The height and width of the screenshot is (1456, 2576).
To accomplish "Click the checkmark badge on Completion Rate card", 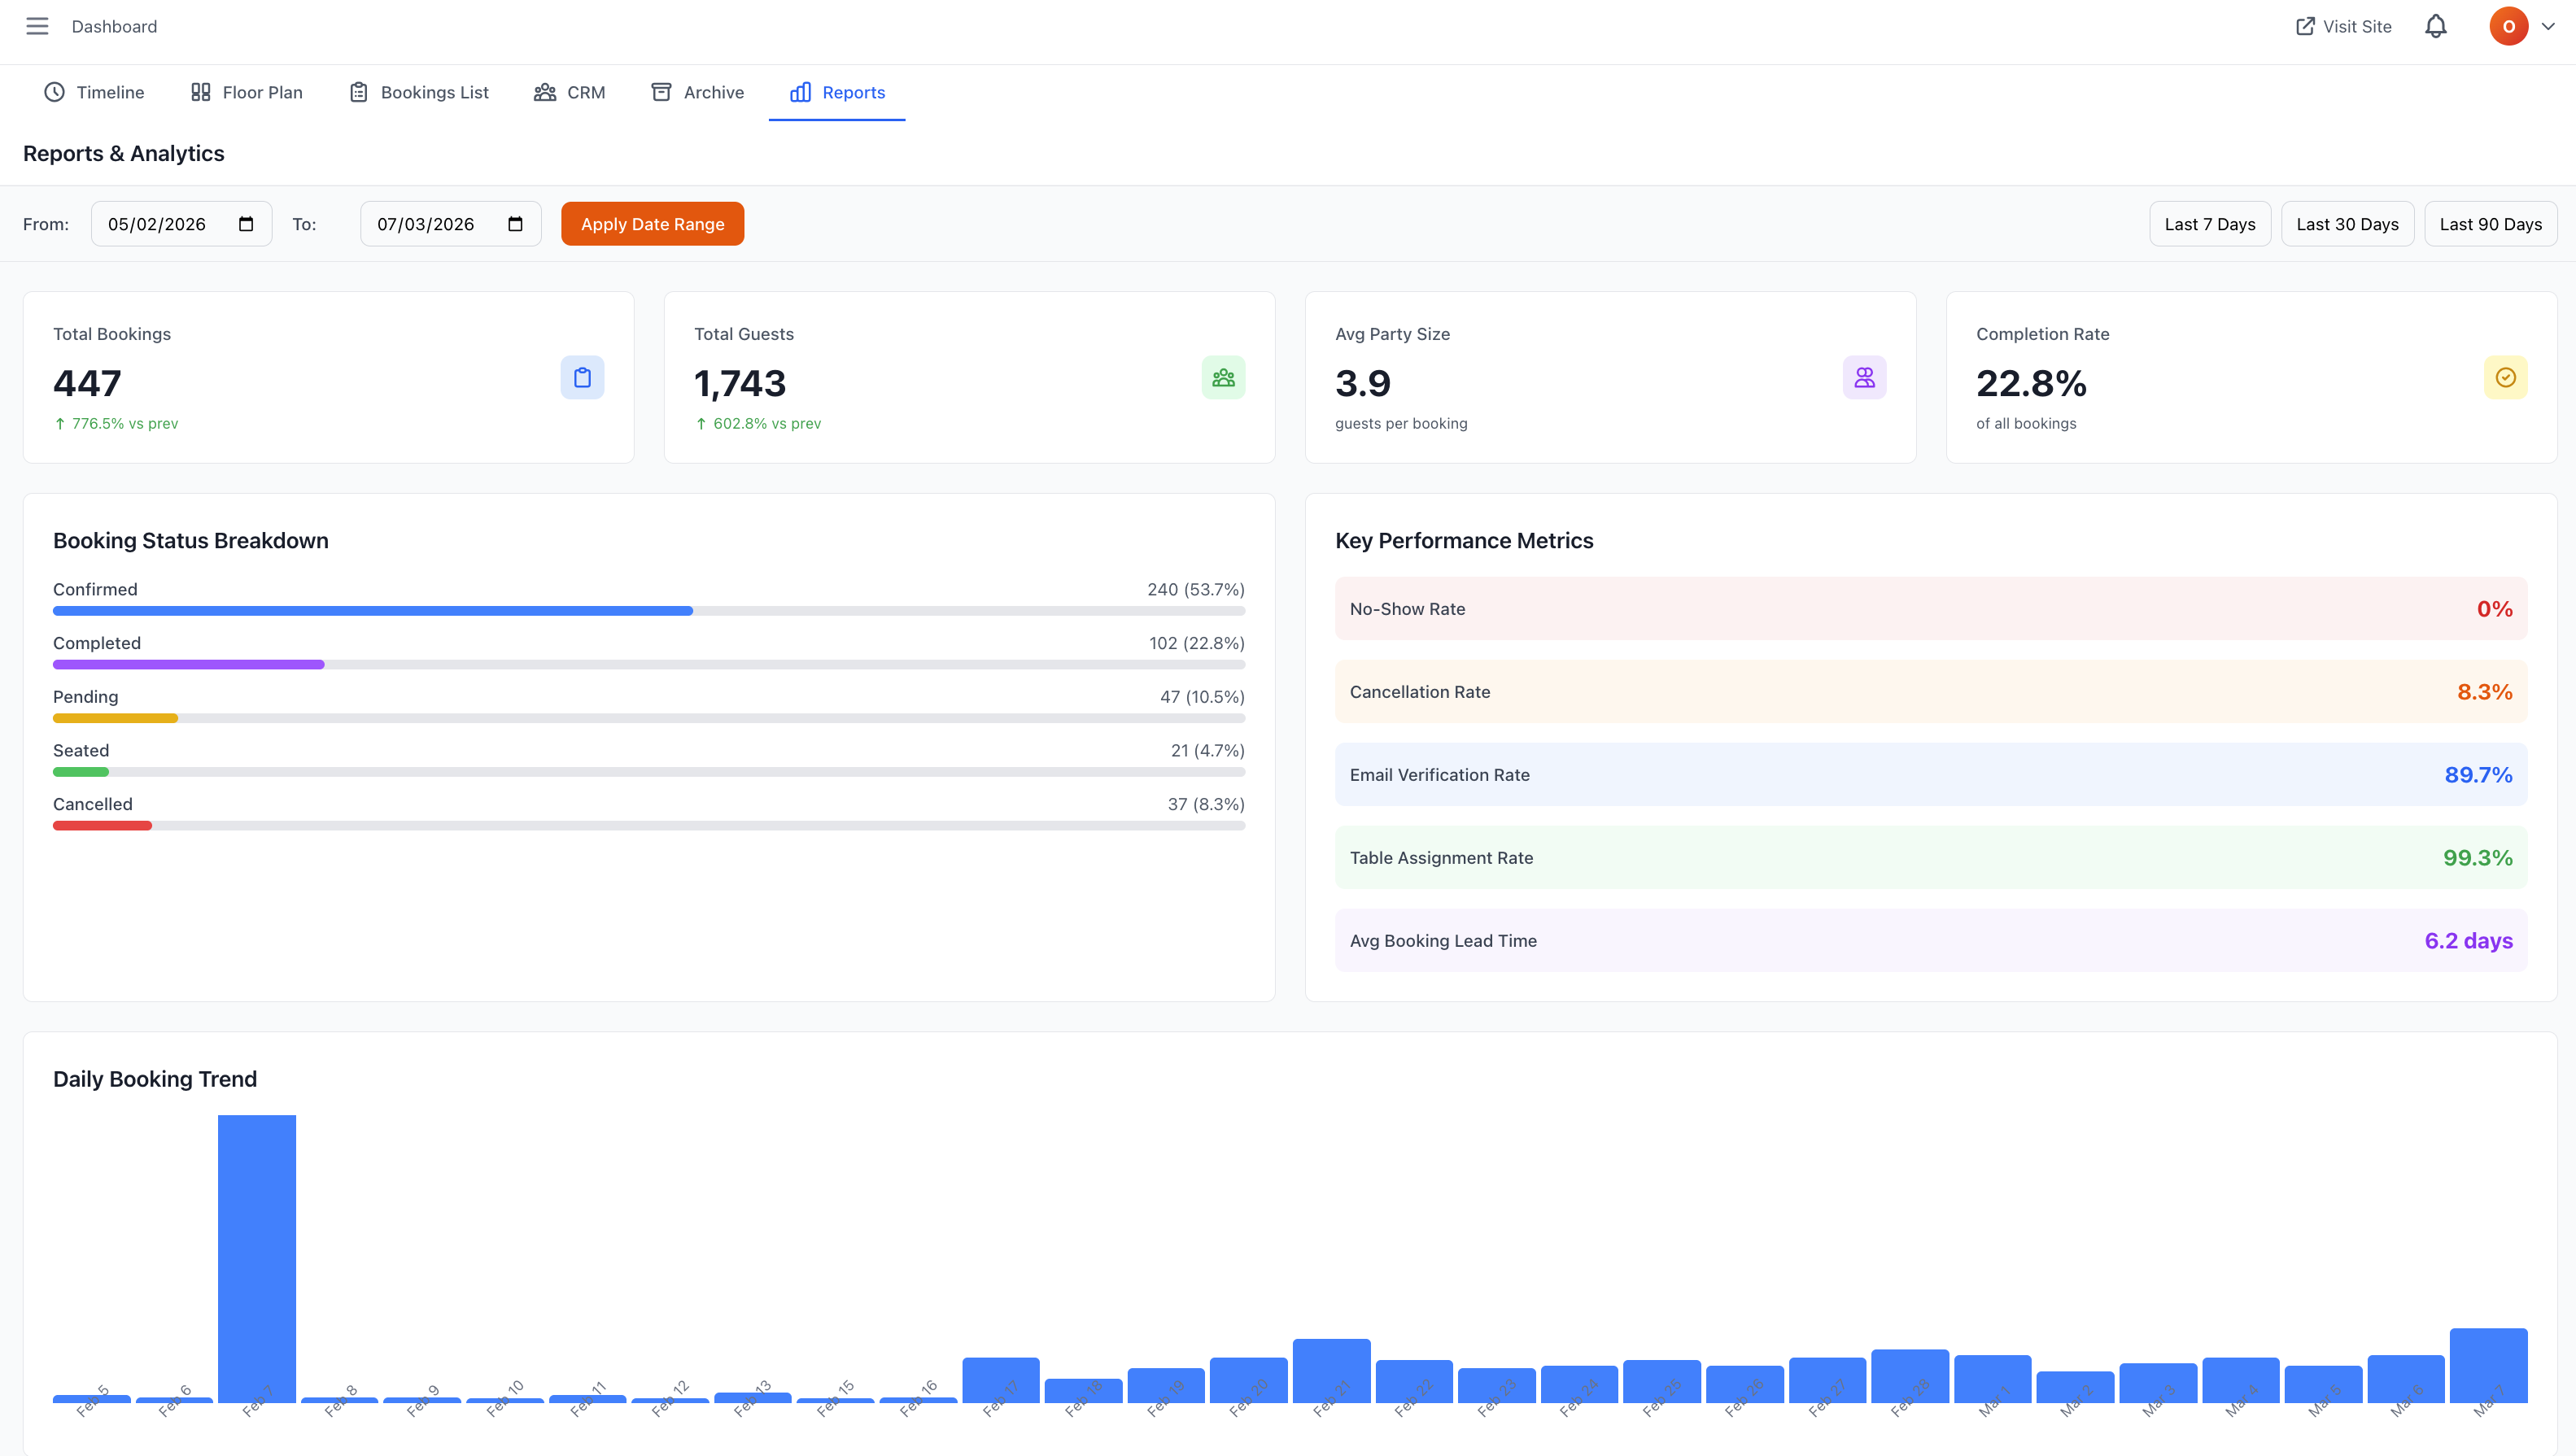I will pos(2506,378).
